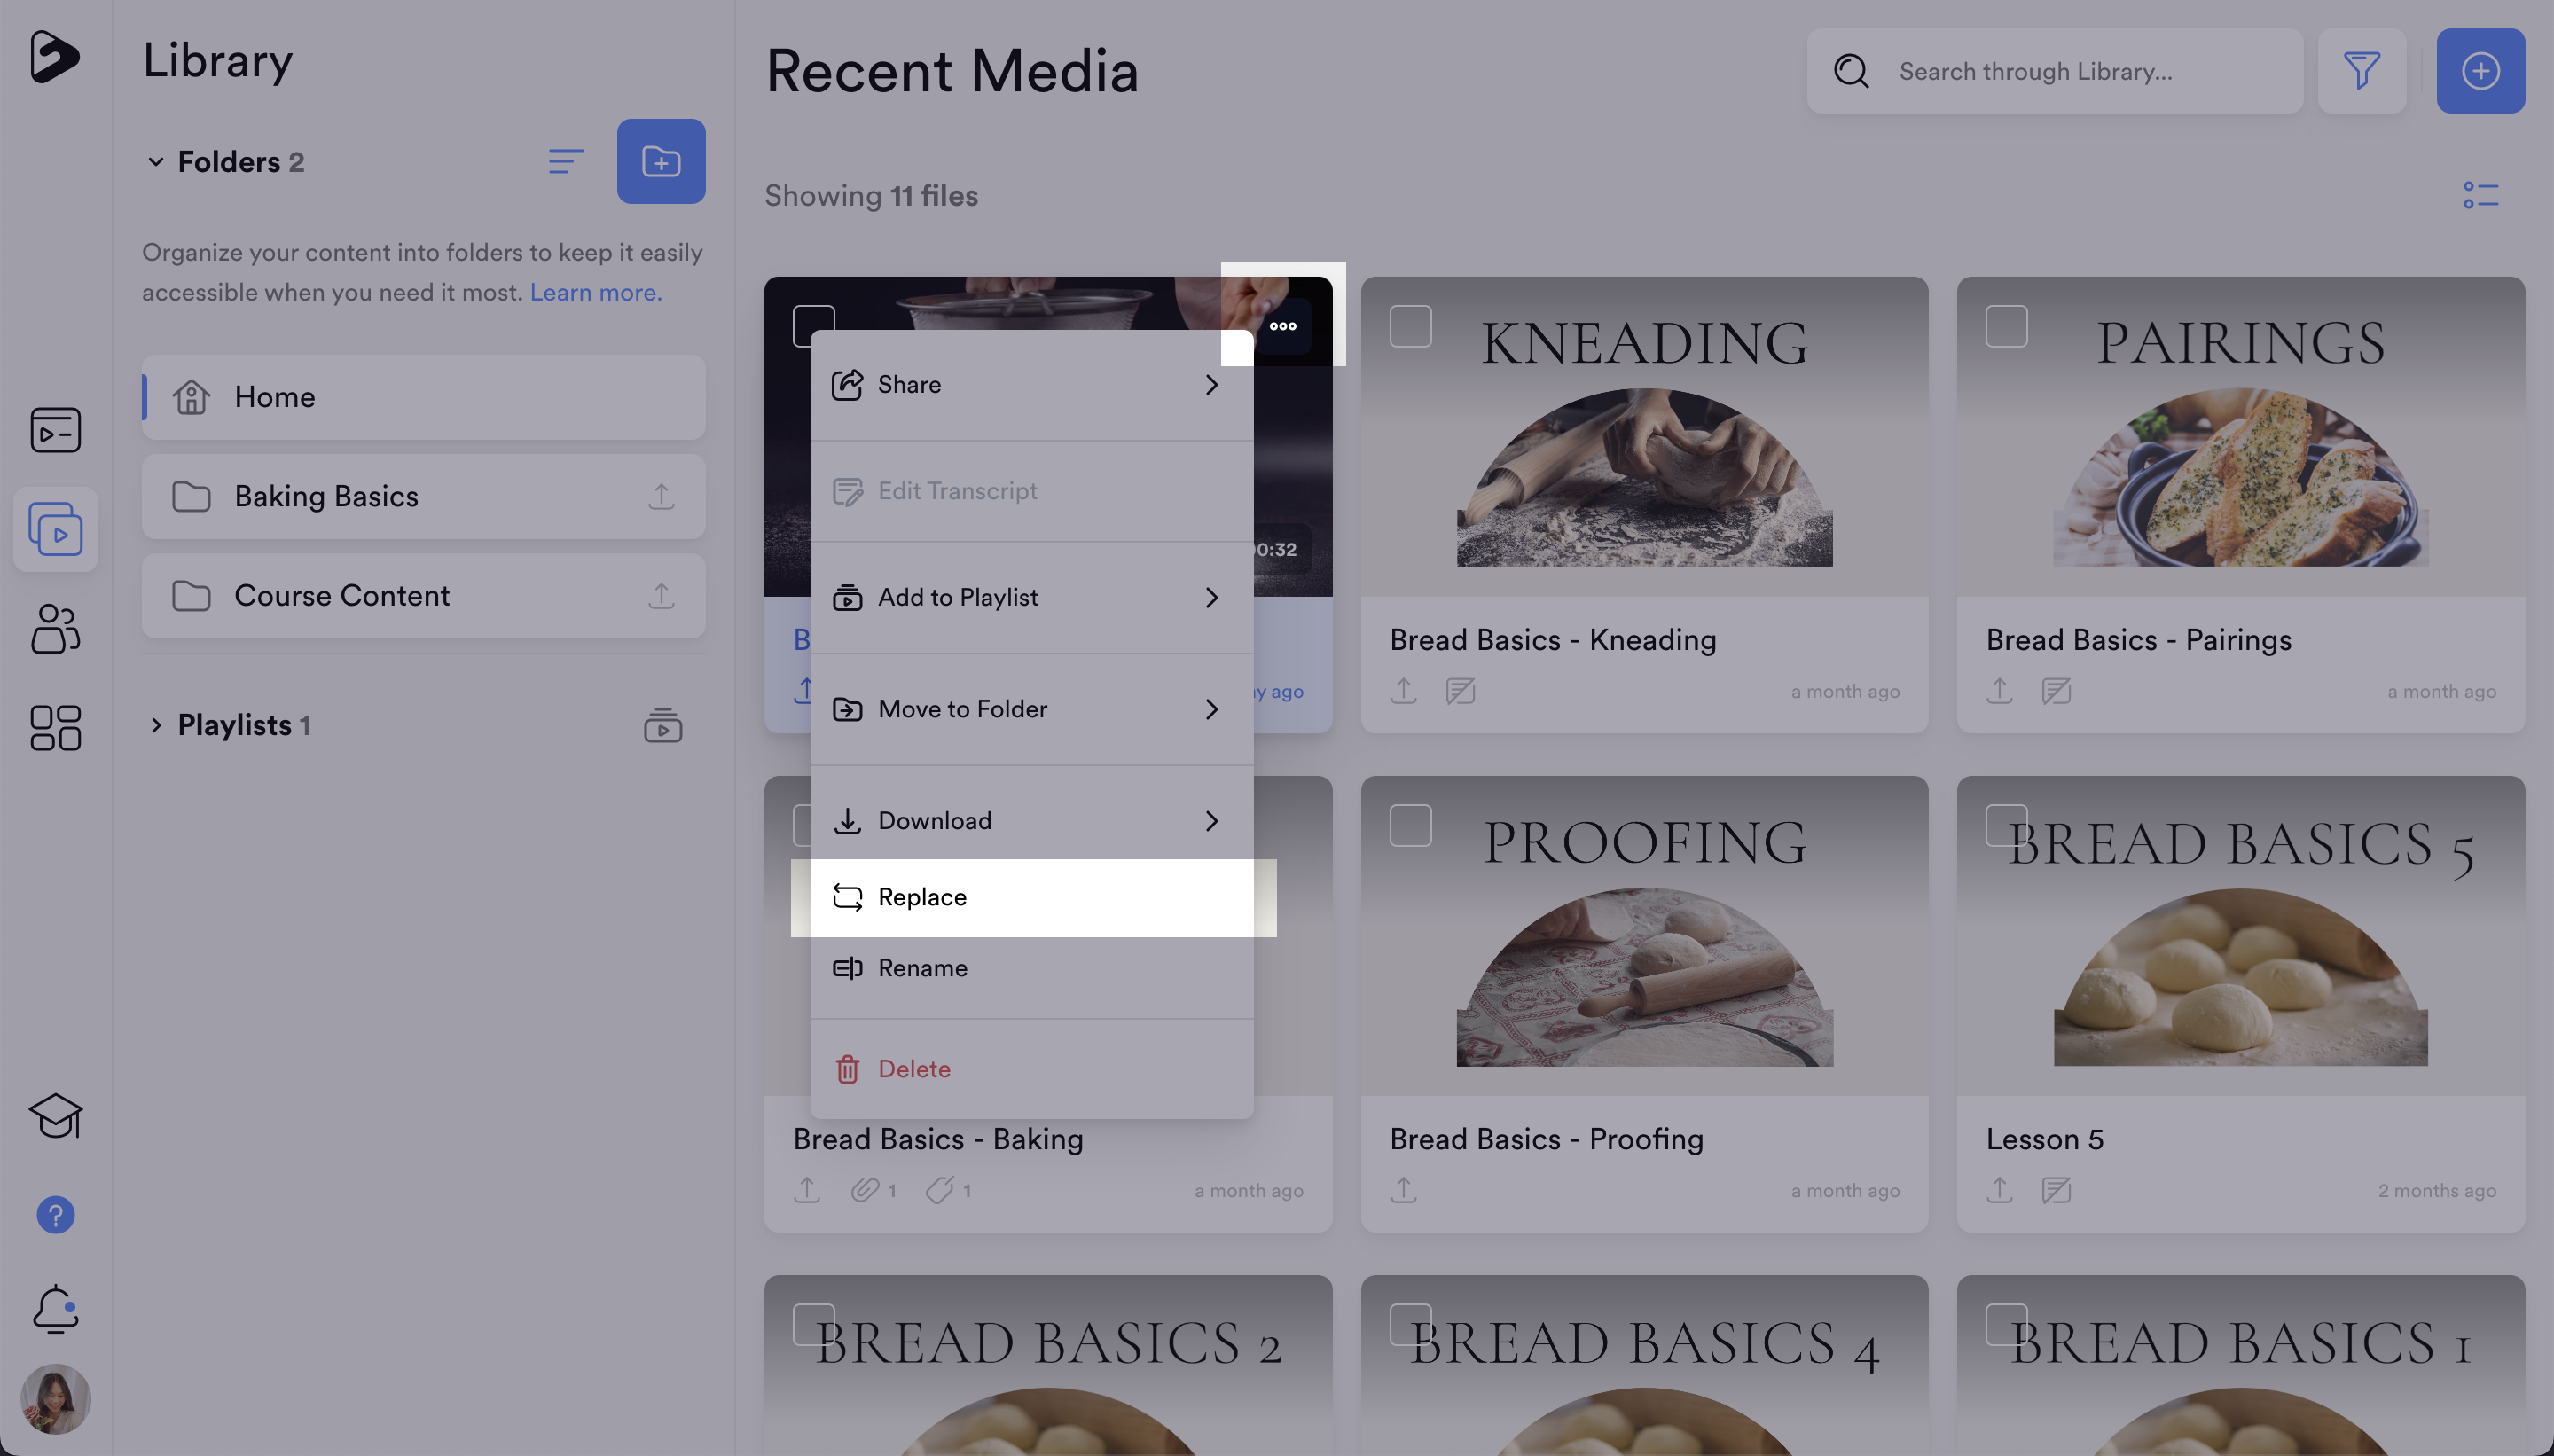Click the new folder icon button
This screenshot has width=2554, height=1456.
[x=660, y=161]
